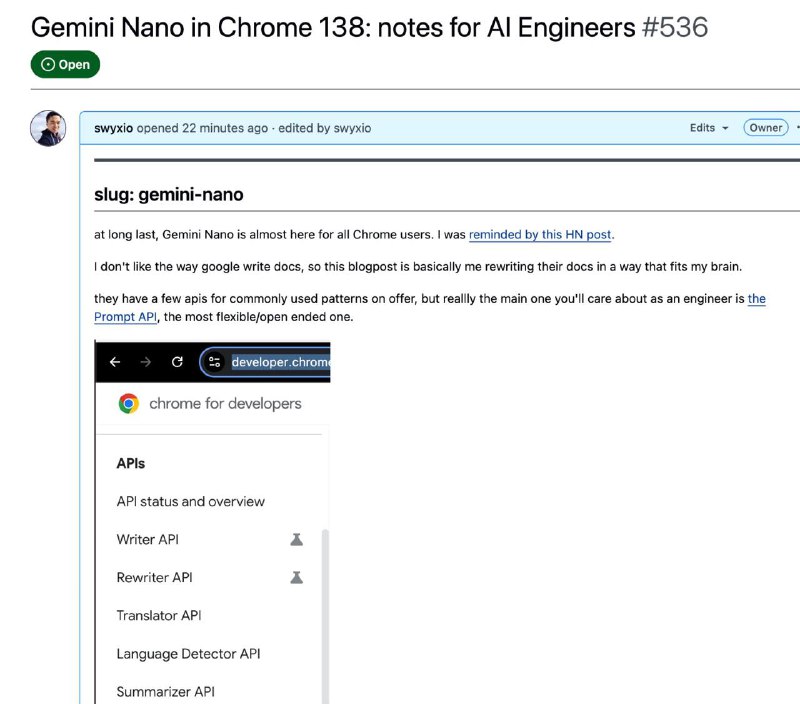The image size is (800, 704).
Task: Open the swyxio author profile link
Action: (x=113, y=128)
